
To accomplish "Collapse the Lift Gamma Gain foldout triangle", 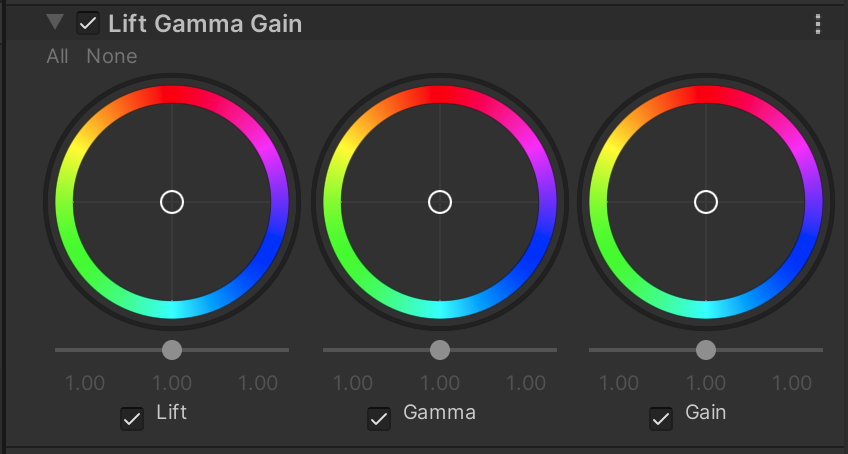I will [x=55, y=22].
